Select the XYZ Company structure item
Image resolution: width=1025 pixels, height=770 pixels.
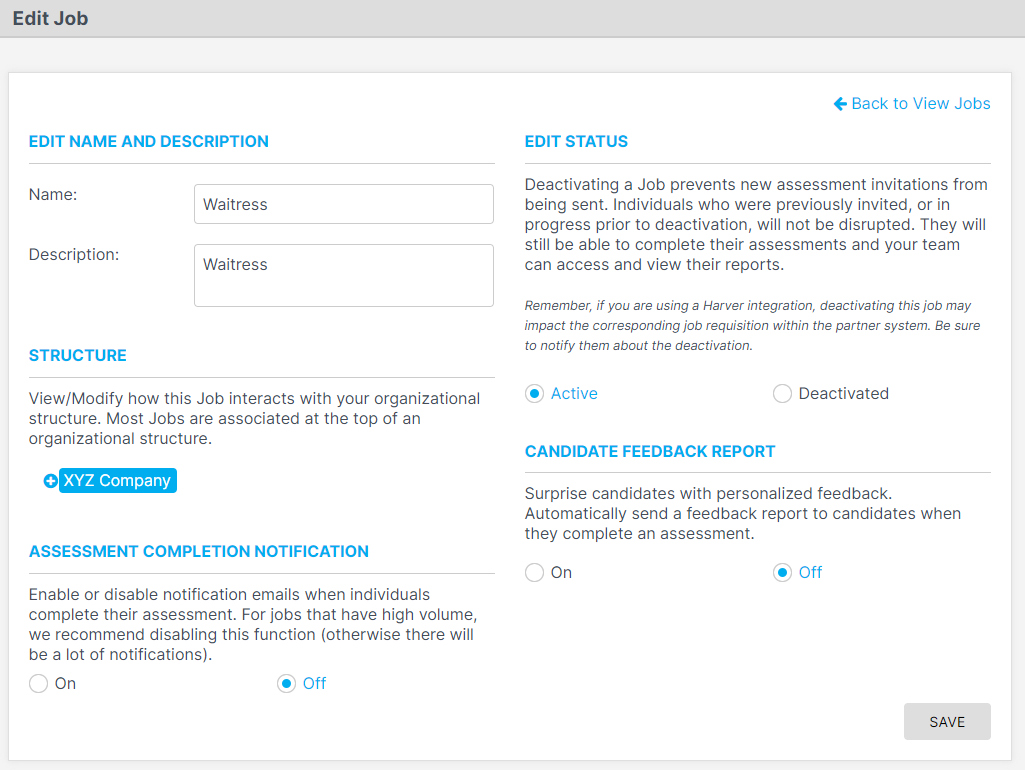tap(118, 480)
